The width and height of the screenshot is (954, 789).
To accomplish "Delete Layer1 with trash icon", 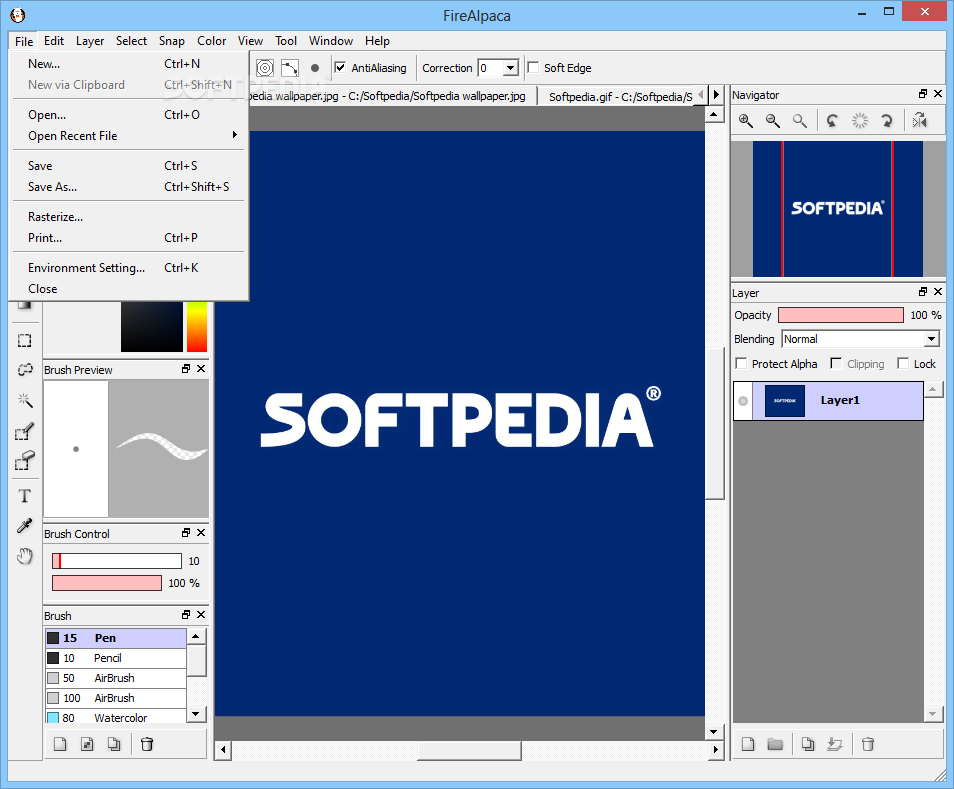I will click(x=868, y=744).
